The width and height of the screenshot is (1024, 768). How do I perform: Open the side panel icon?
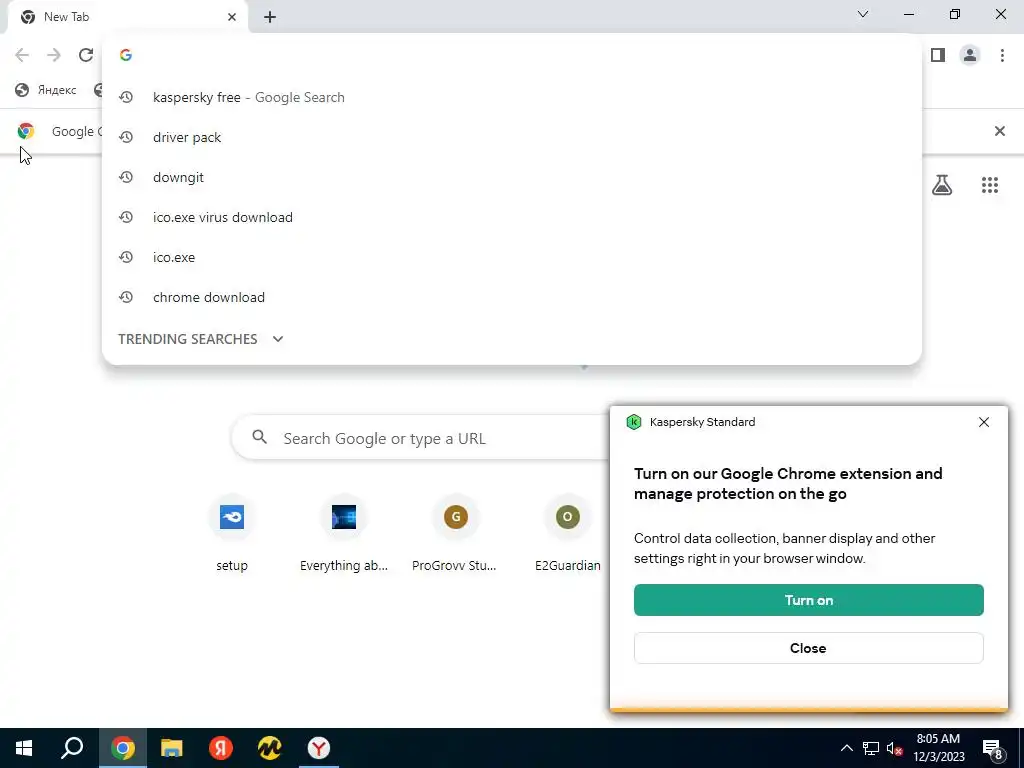(x=938, y=55)
